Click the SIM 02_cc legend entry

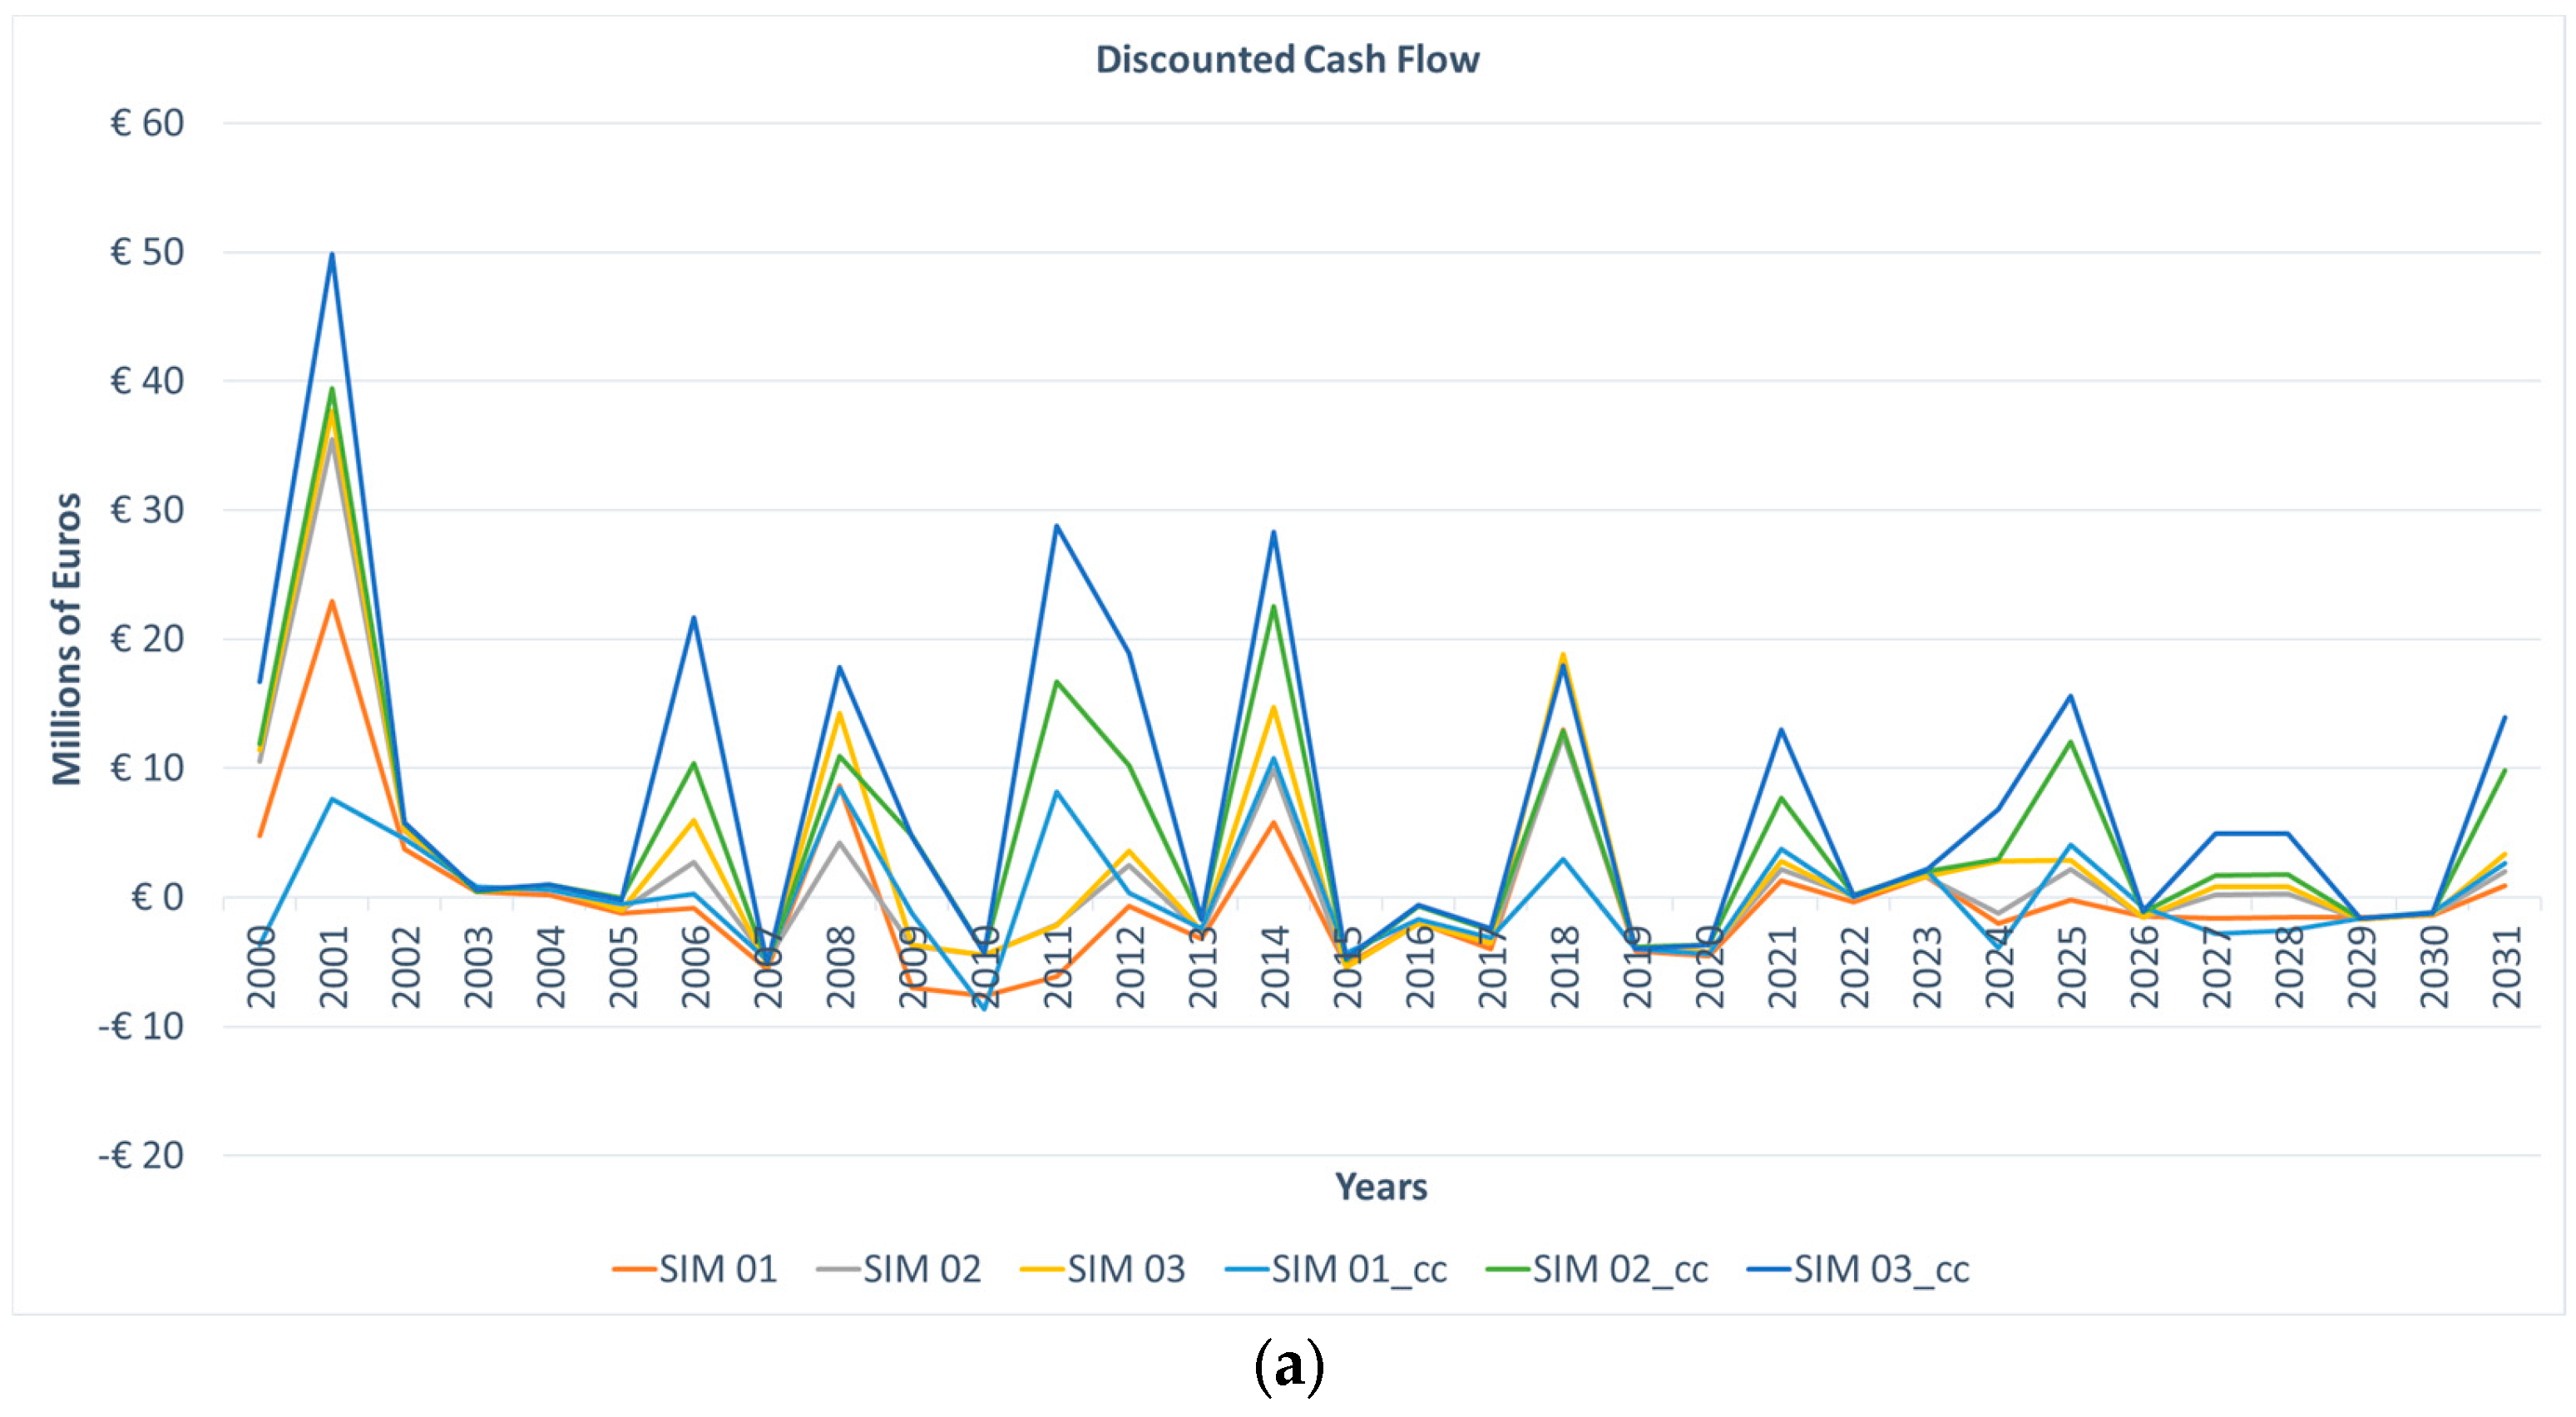pyautogui.click(x=1620, y=1269)
